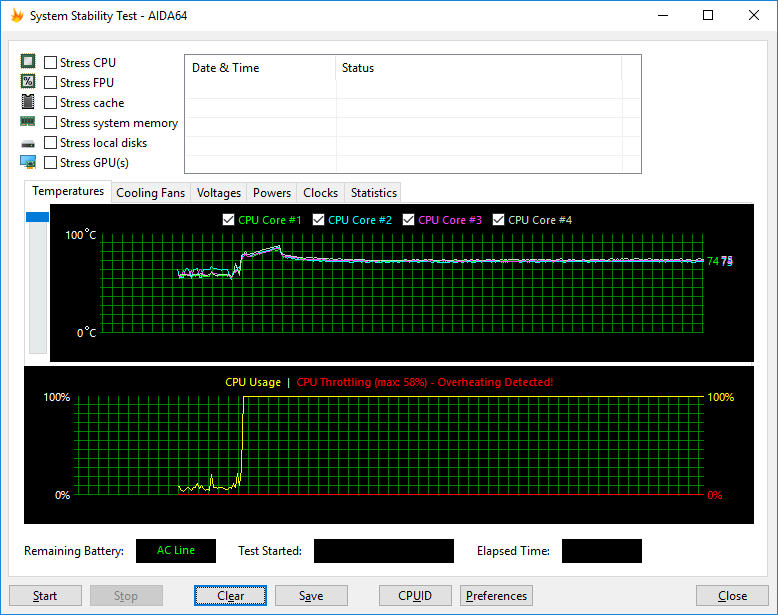Enable the Stress CPU checkbox
The width and height of the screenshot is (778, 615).
[x=50, y=63]
